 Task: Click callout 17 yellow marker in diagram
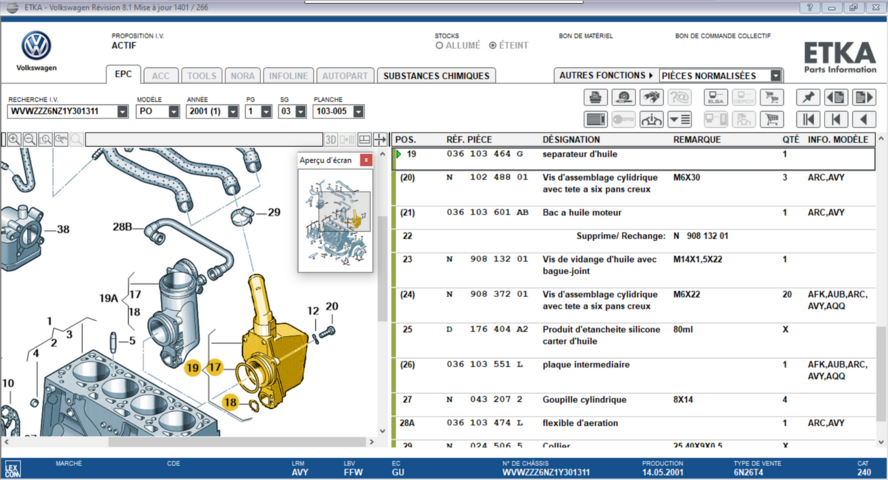coord(215,367)
